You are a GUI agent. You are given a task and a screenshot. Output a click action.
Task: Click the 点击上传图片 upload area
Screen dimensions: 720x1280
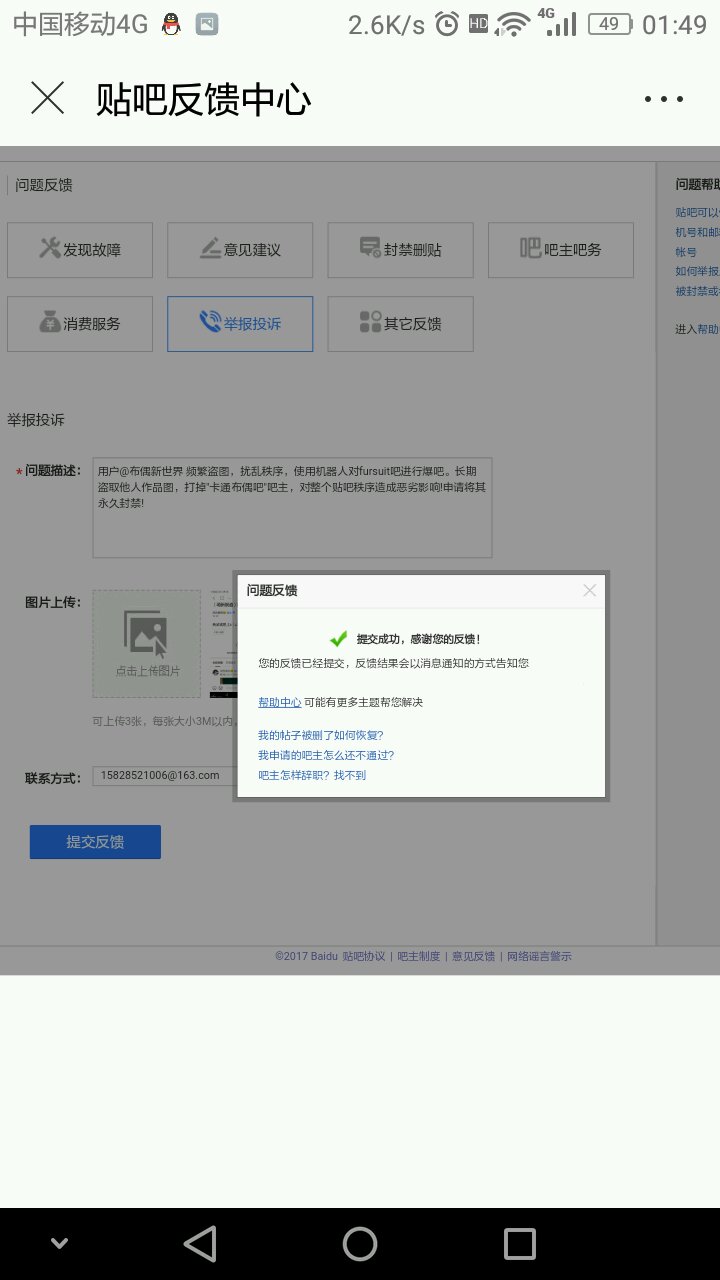147,643
